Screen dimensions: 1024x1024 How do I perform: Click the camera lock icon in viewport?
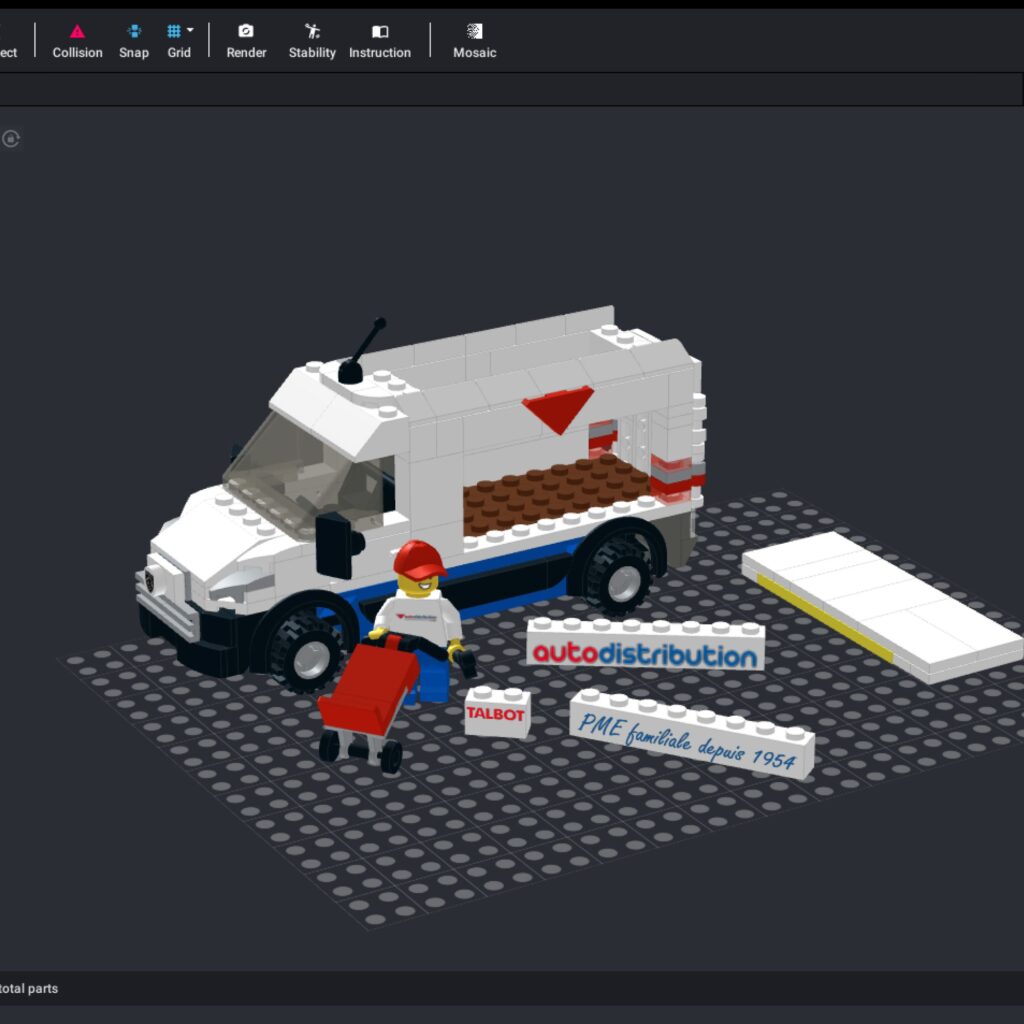click(x=11, y=139)
